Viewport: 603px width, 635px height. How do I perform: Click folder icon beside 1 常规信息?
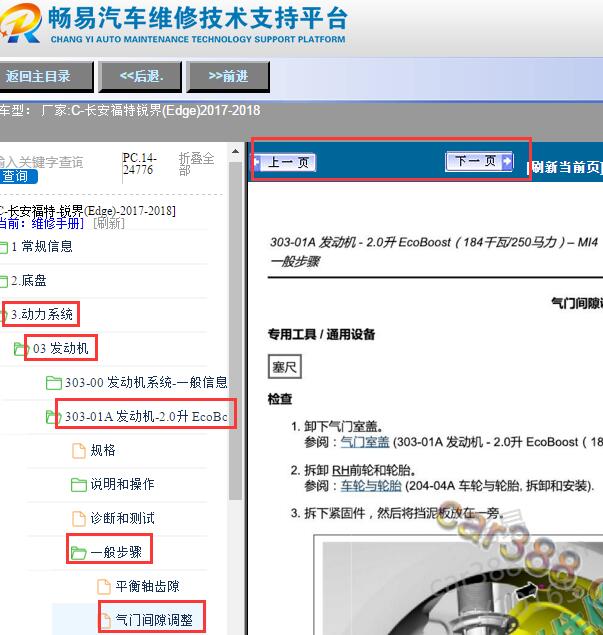4,247
